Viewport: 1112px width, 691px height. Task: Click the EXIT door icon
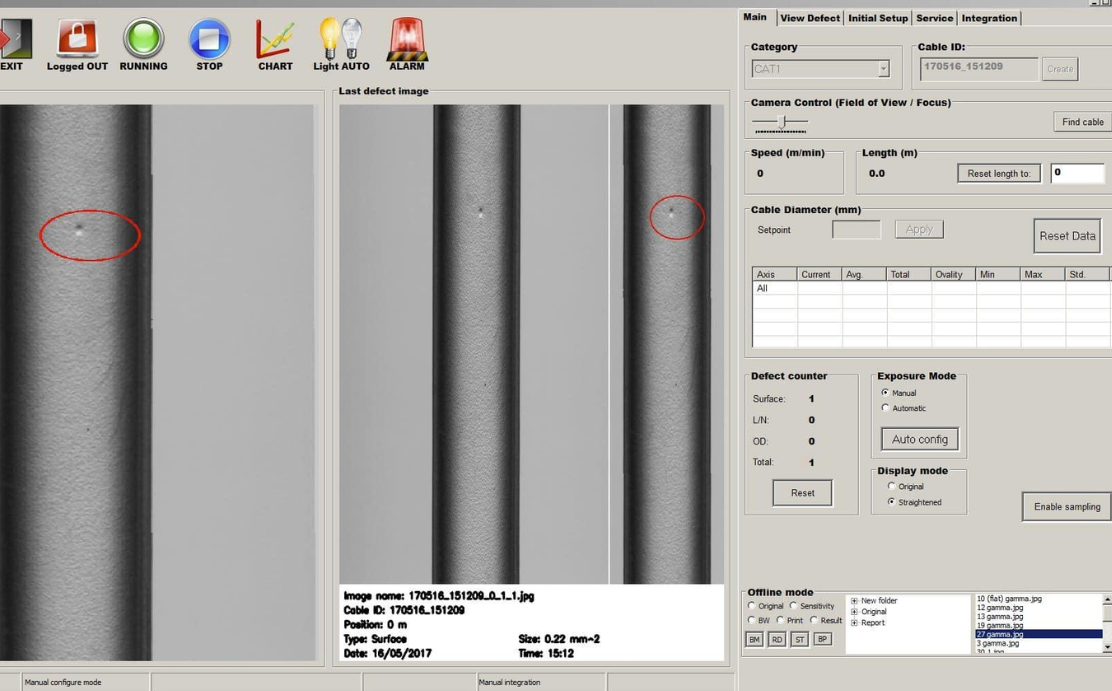(x=16, y=38)
